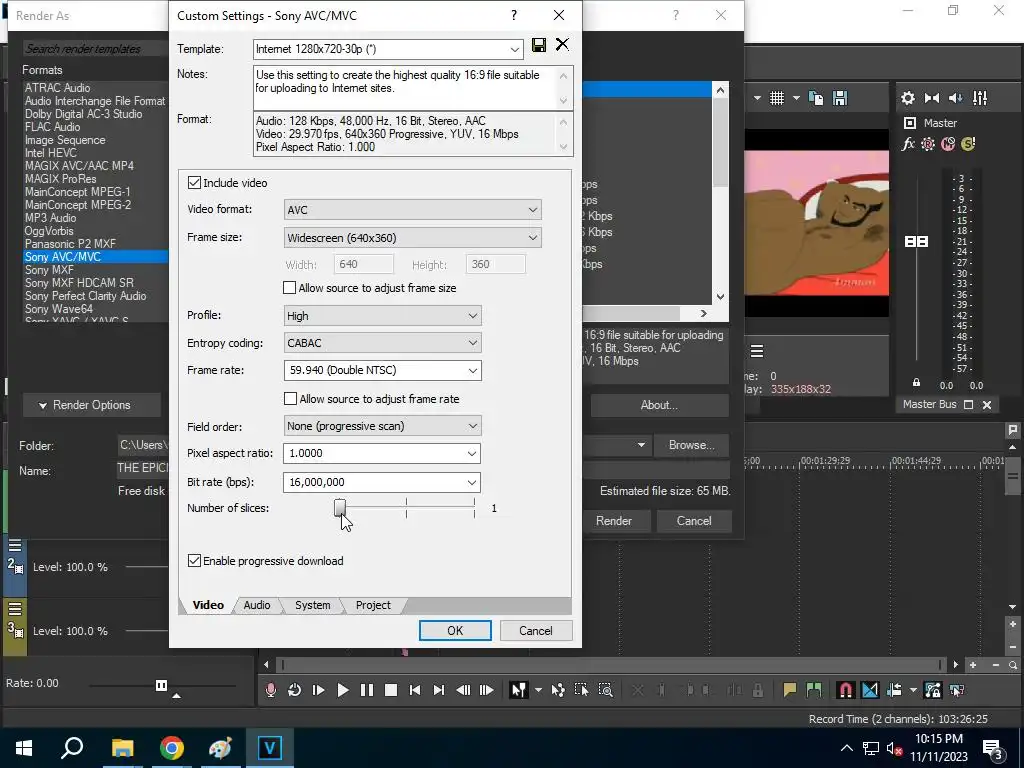The image size is (1024, 768).
Task: Step to next frame
Action: click(x=487, y=690)
